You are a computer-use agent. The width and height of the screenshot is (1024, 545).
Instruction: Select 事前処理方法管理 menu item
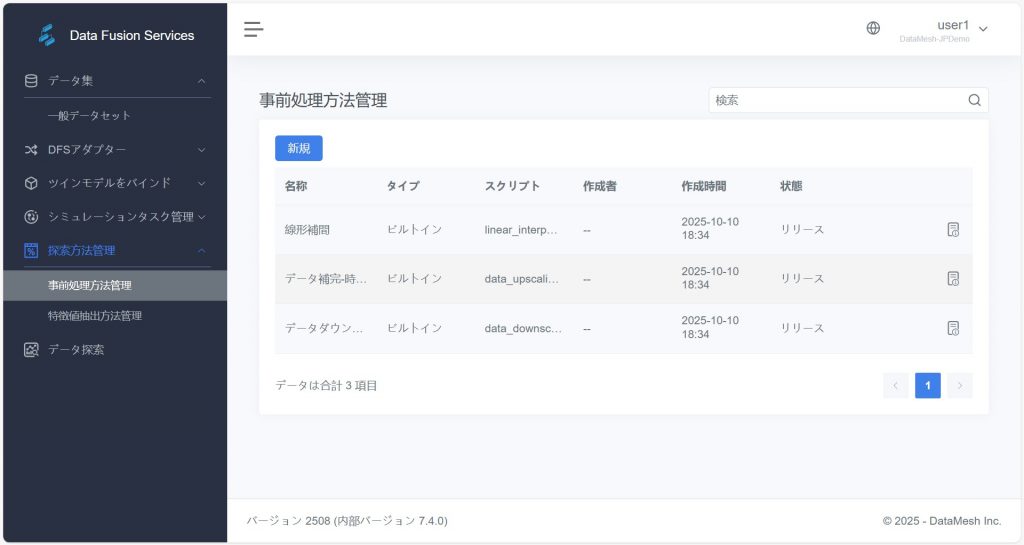coord(90,285)
